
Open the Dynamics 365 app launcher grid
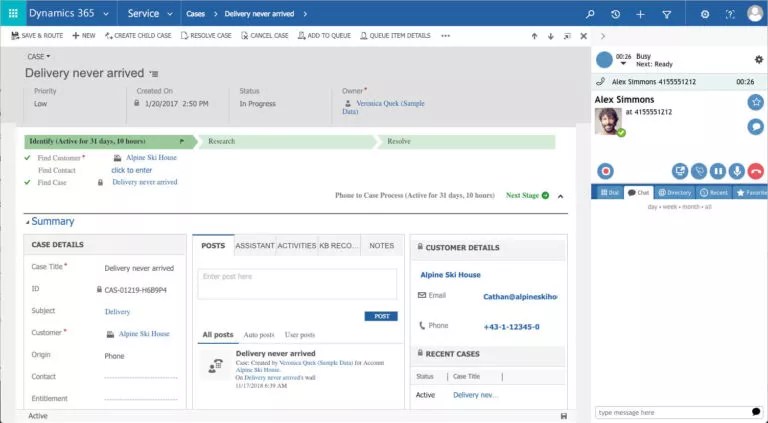pyautogui.click(x=13, y=13)
